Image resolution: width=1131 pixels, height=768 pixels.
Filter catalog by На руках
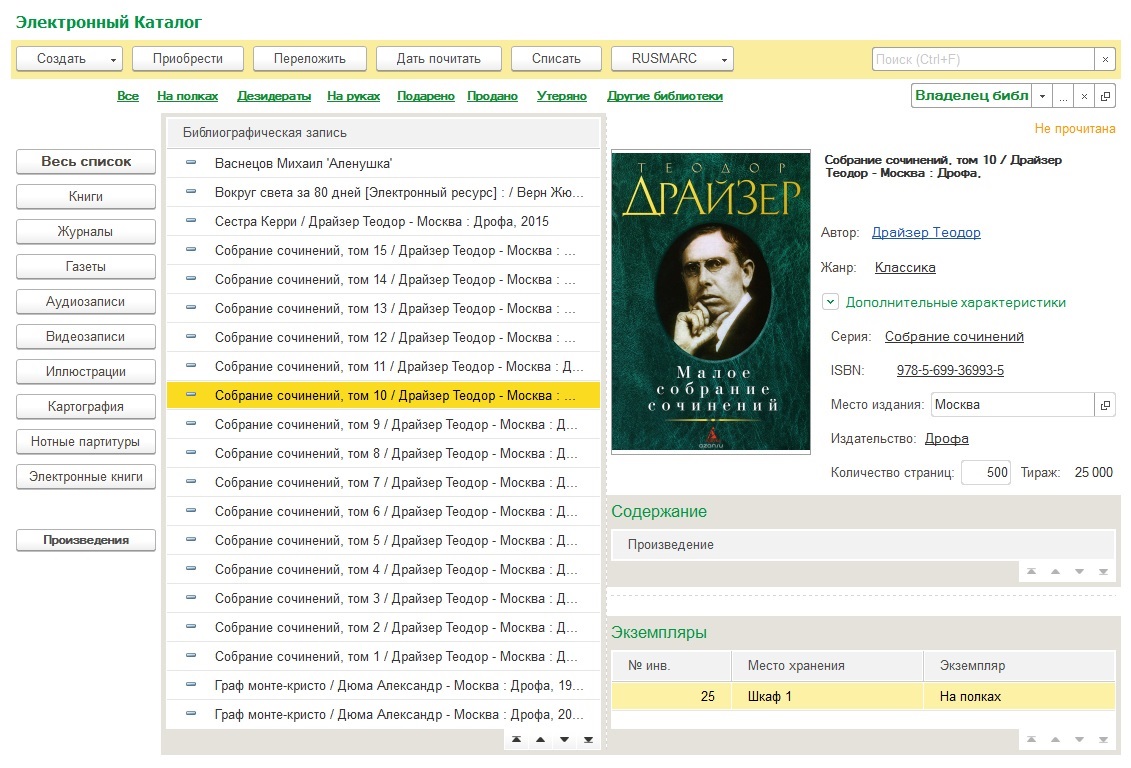(x=353, y=96)
